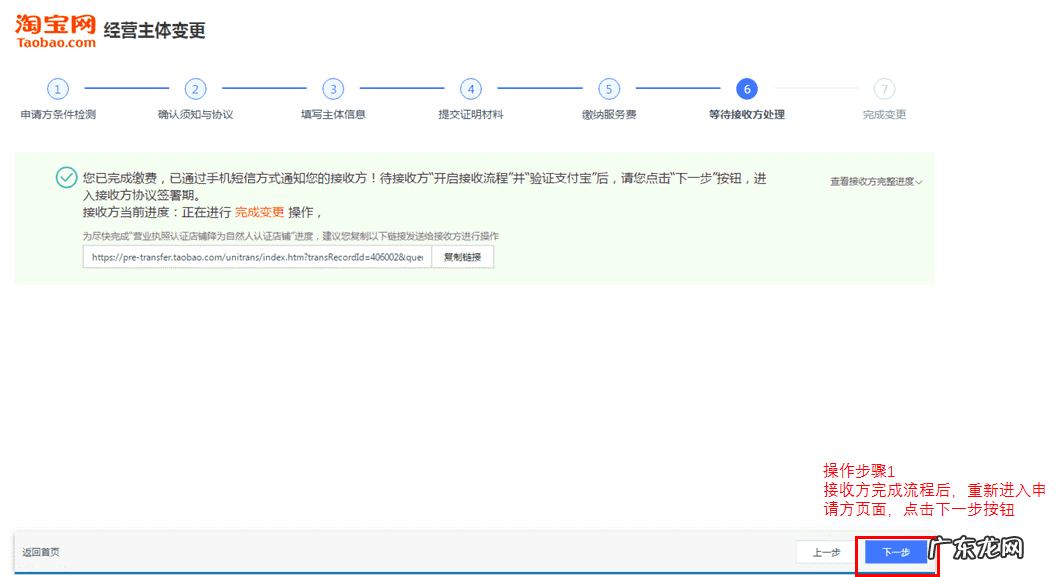Select the greyed step 7 完成变更 circle
Image resolution: width=1062 pixels, height=577 pixels.
pos(884,89)
